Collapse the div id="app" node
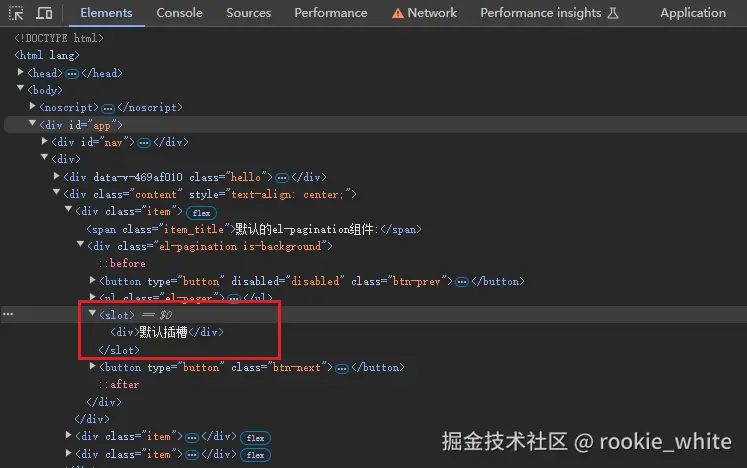The width and height of the screenshot is (747, 468). tap(32, 123)
